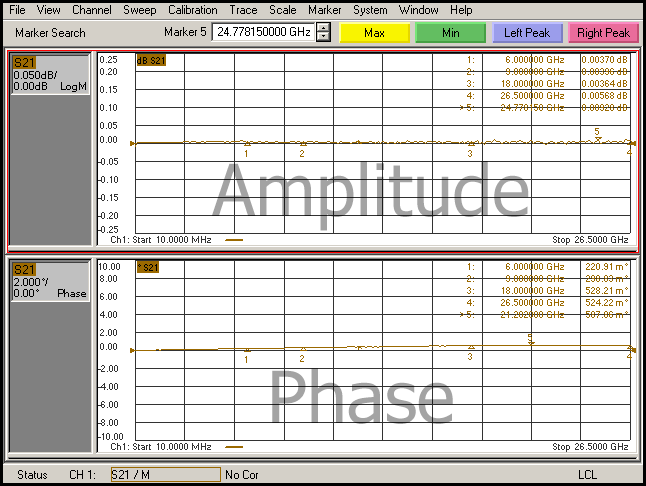Image resolution: width=646 pixels, height=486 pixels.
Task: Select marker 3 on the amplitude trace
Action: (x=470, y=147)
